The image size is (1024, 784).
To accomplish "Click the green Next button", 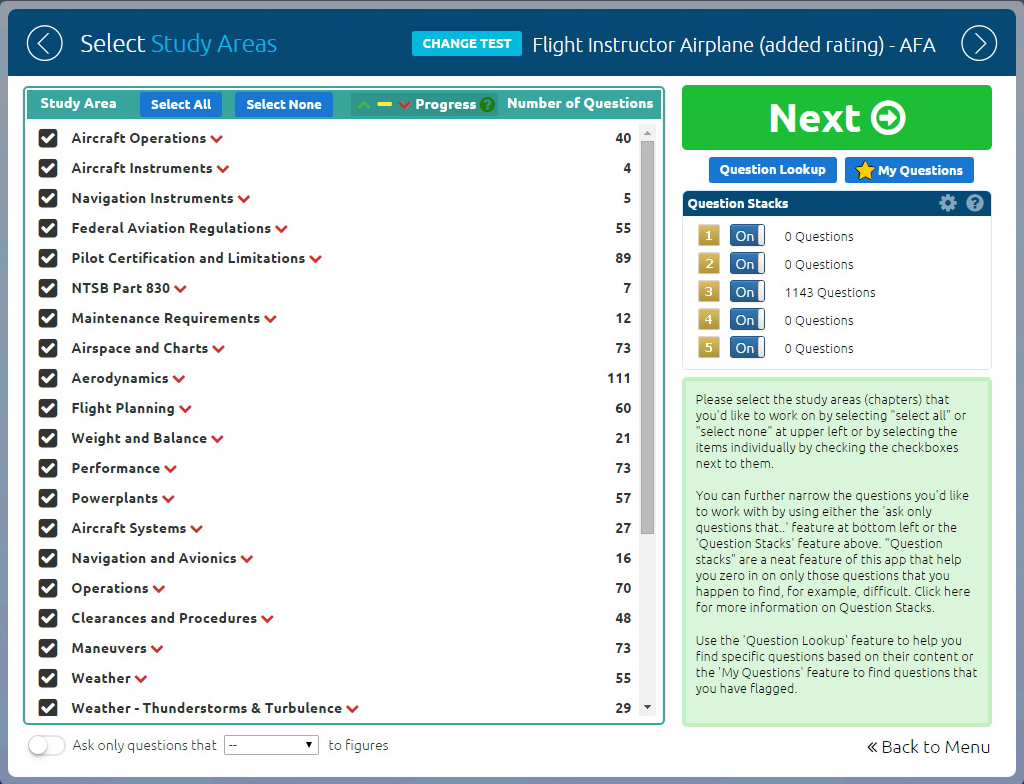I will 837,118.
